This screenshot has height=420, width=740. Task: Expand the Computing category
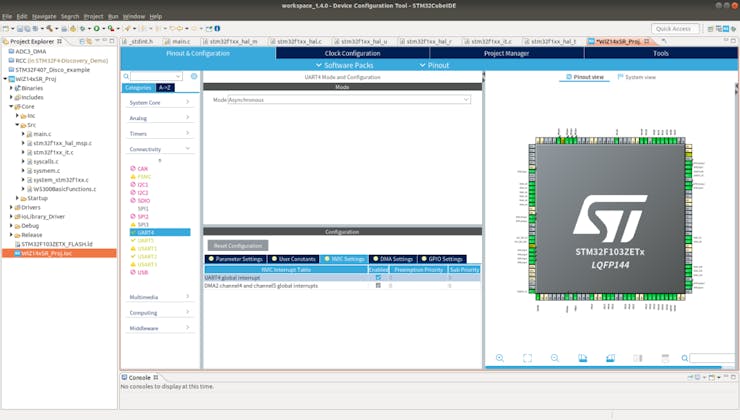click(160, 312)
